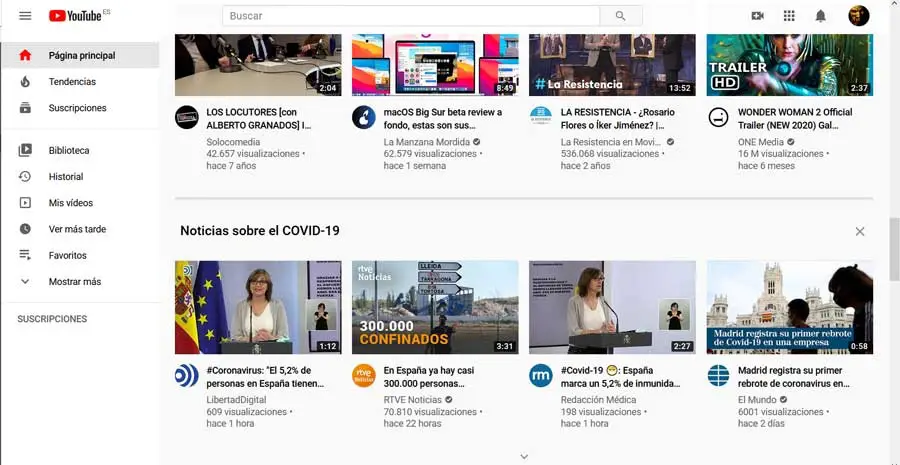This screenshot has height=465, width=900.
Task: Play the Redacción Médica 2:27 thumbnail
Action: [612, 307]
